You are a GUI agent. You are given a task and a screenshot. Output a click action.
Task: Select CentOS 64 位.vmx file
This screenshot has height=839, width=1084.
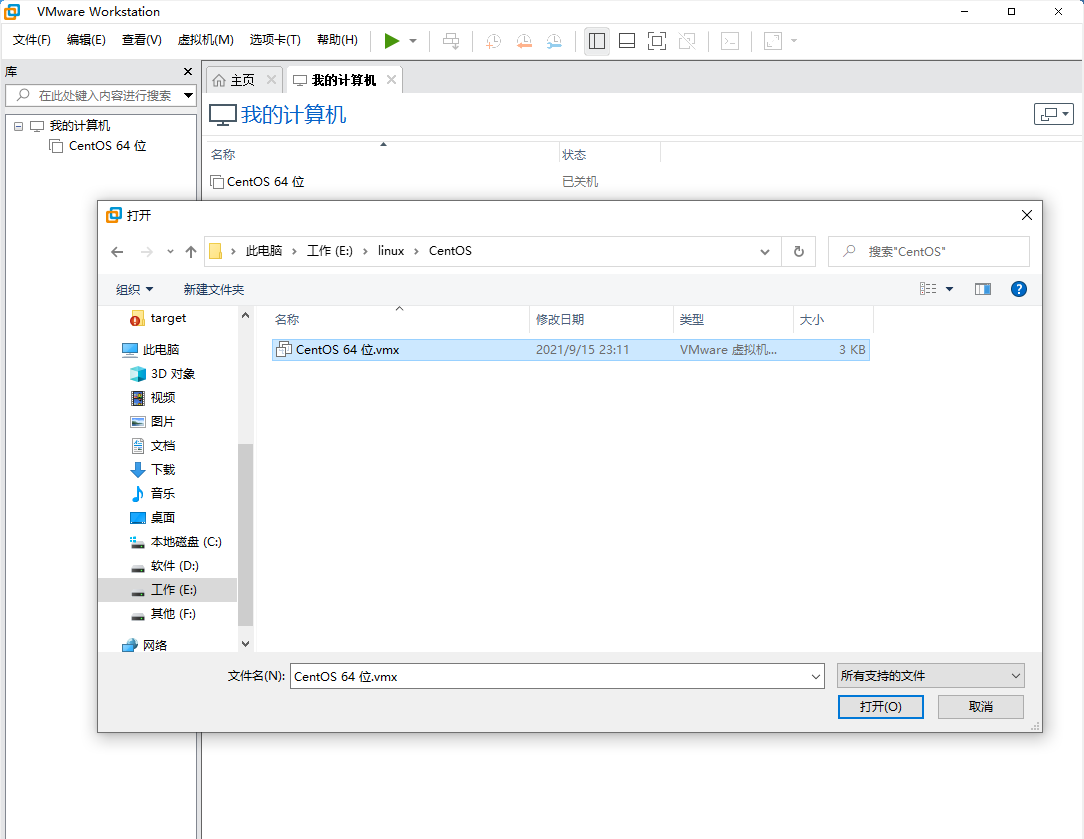tap(570, 350)
